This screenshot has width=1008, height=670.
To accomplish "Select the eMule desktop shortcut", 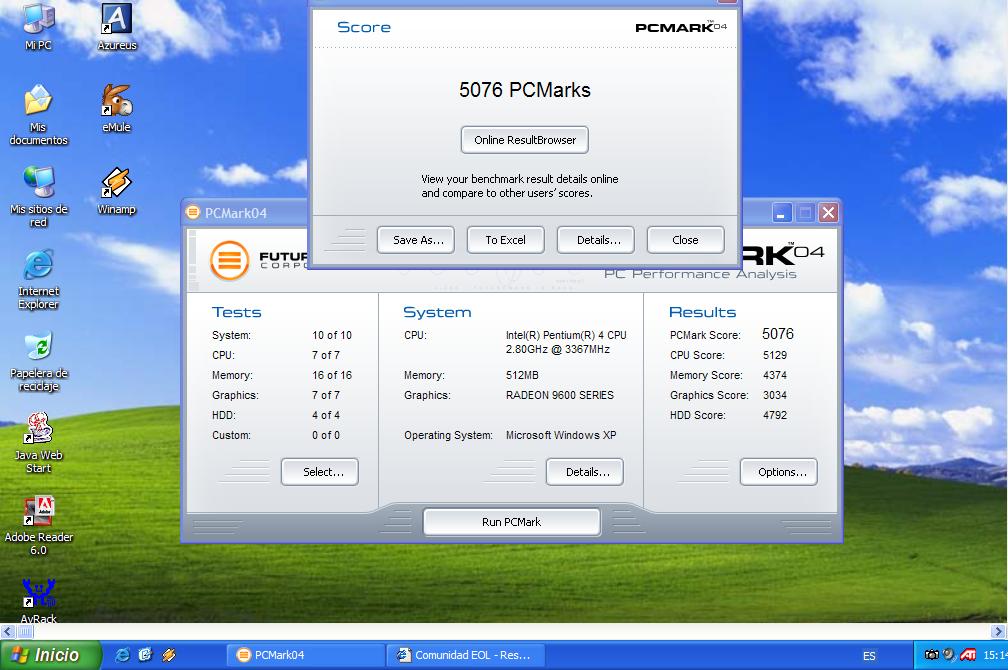I will click(116, 108).
